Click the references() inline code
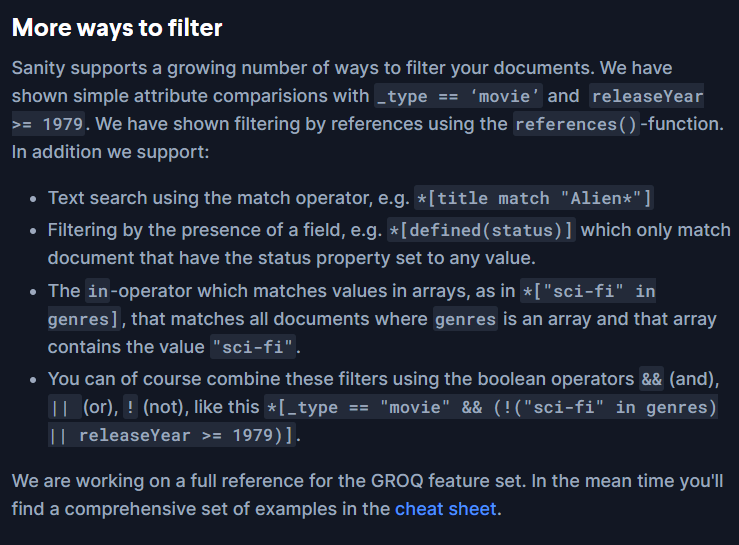This screenshot has height=545, width=739. [576, 124]
